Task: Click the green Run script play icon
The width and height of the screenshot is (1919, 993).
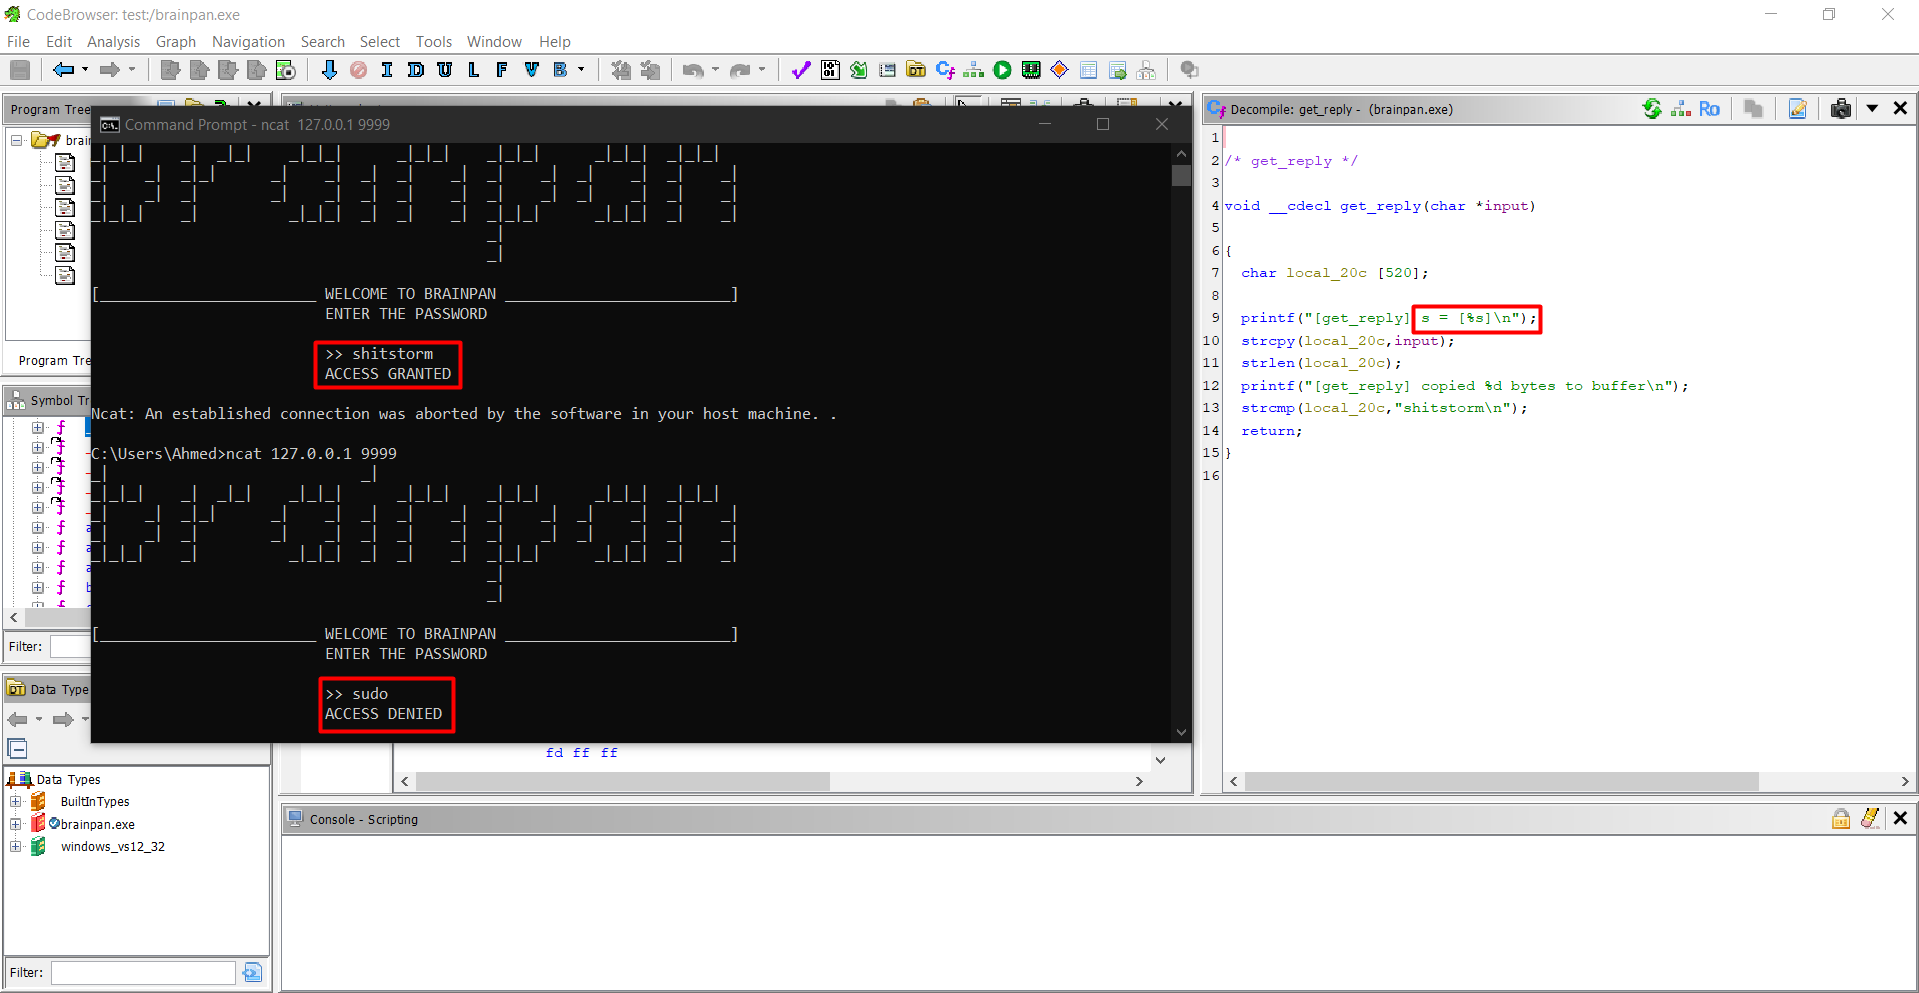Action: 1002,70
